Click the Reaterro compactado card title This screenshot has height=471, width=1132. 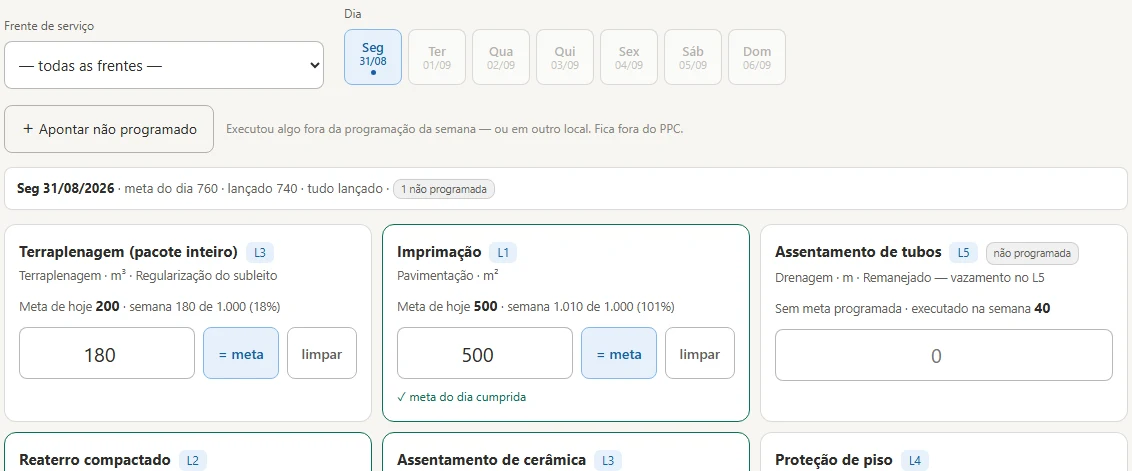95,460
